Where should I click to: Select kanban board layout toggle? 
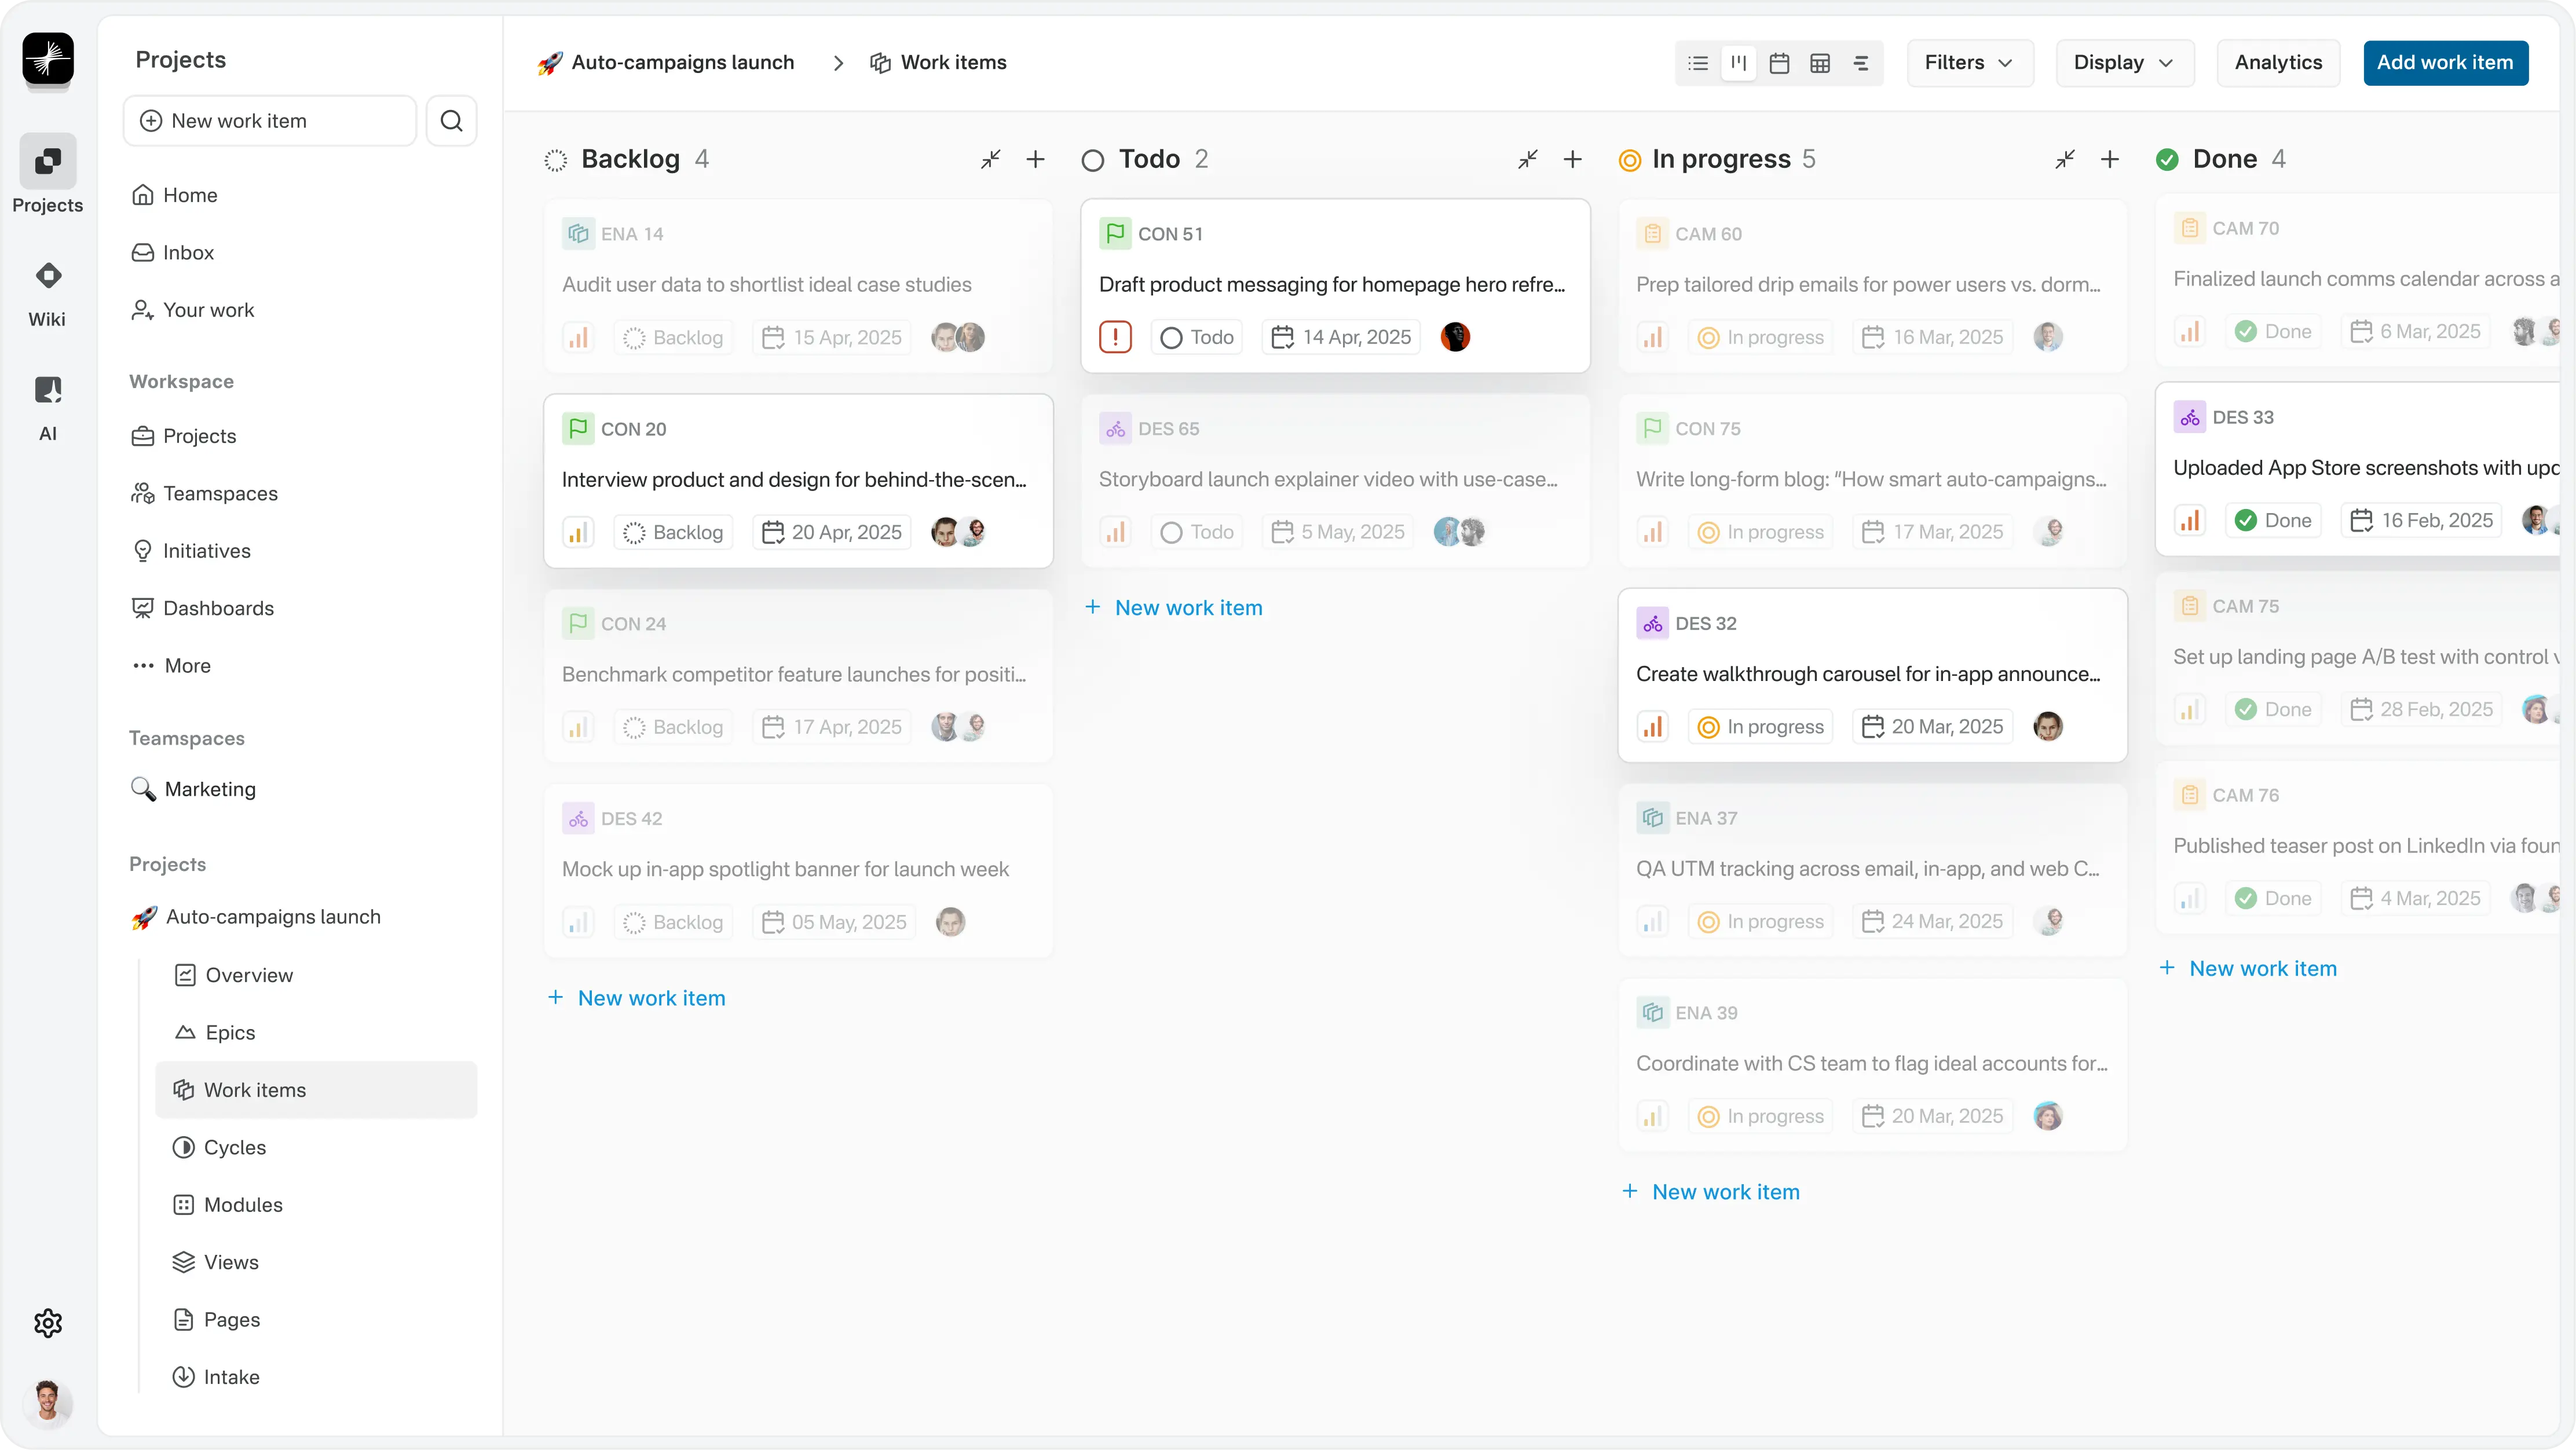point(1739,63)
